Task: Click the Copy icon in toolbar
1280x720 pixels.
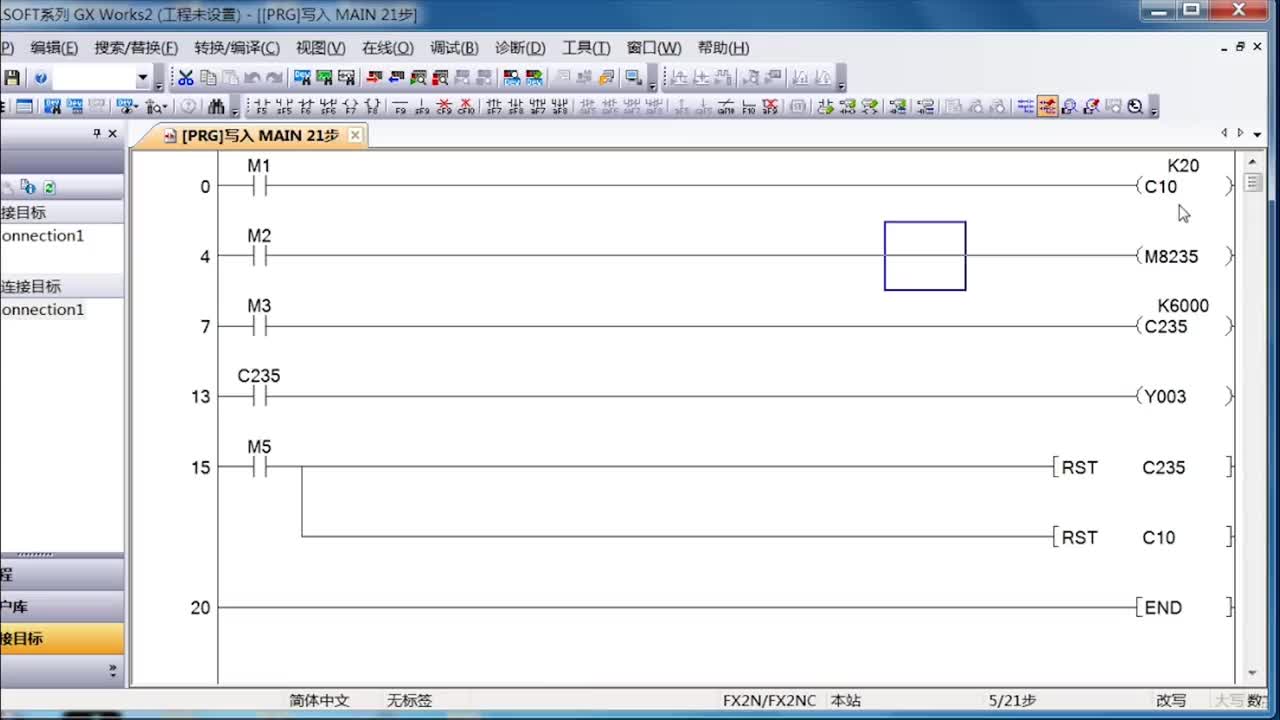Action: click(x=208, y=78)
